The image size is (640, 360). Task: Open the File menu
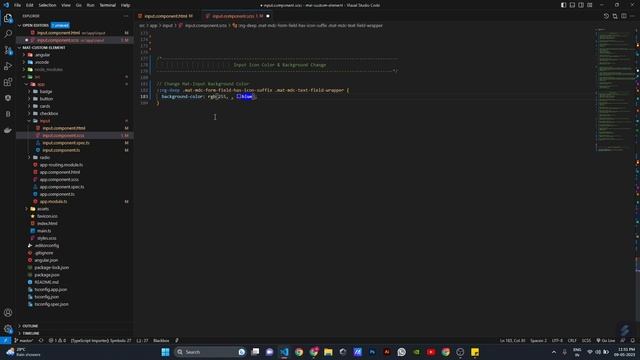(18, 5)
